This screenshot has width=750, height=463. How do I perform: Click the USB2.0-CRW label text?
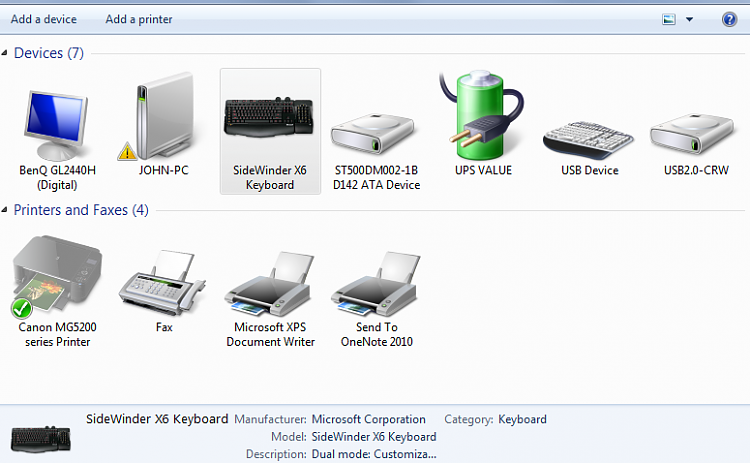(696, 170)
